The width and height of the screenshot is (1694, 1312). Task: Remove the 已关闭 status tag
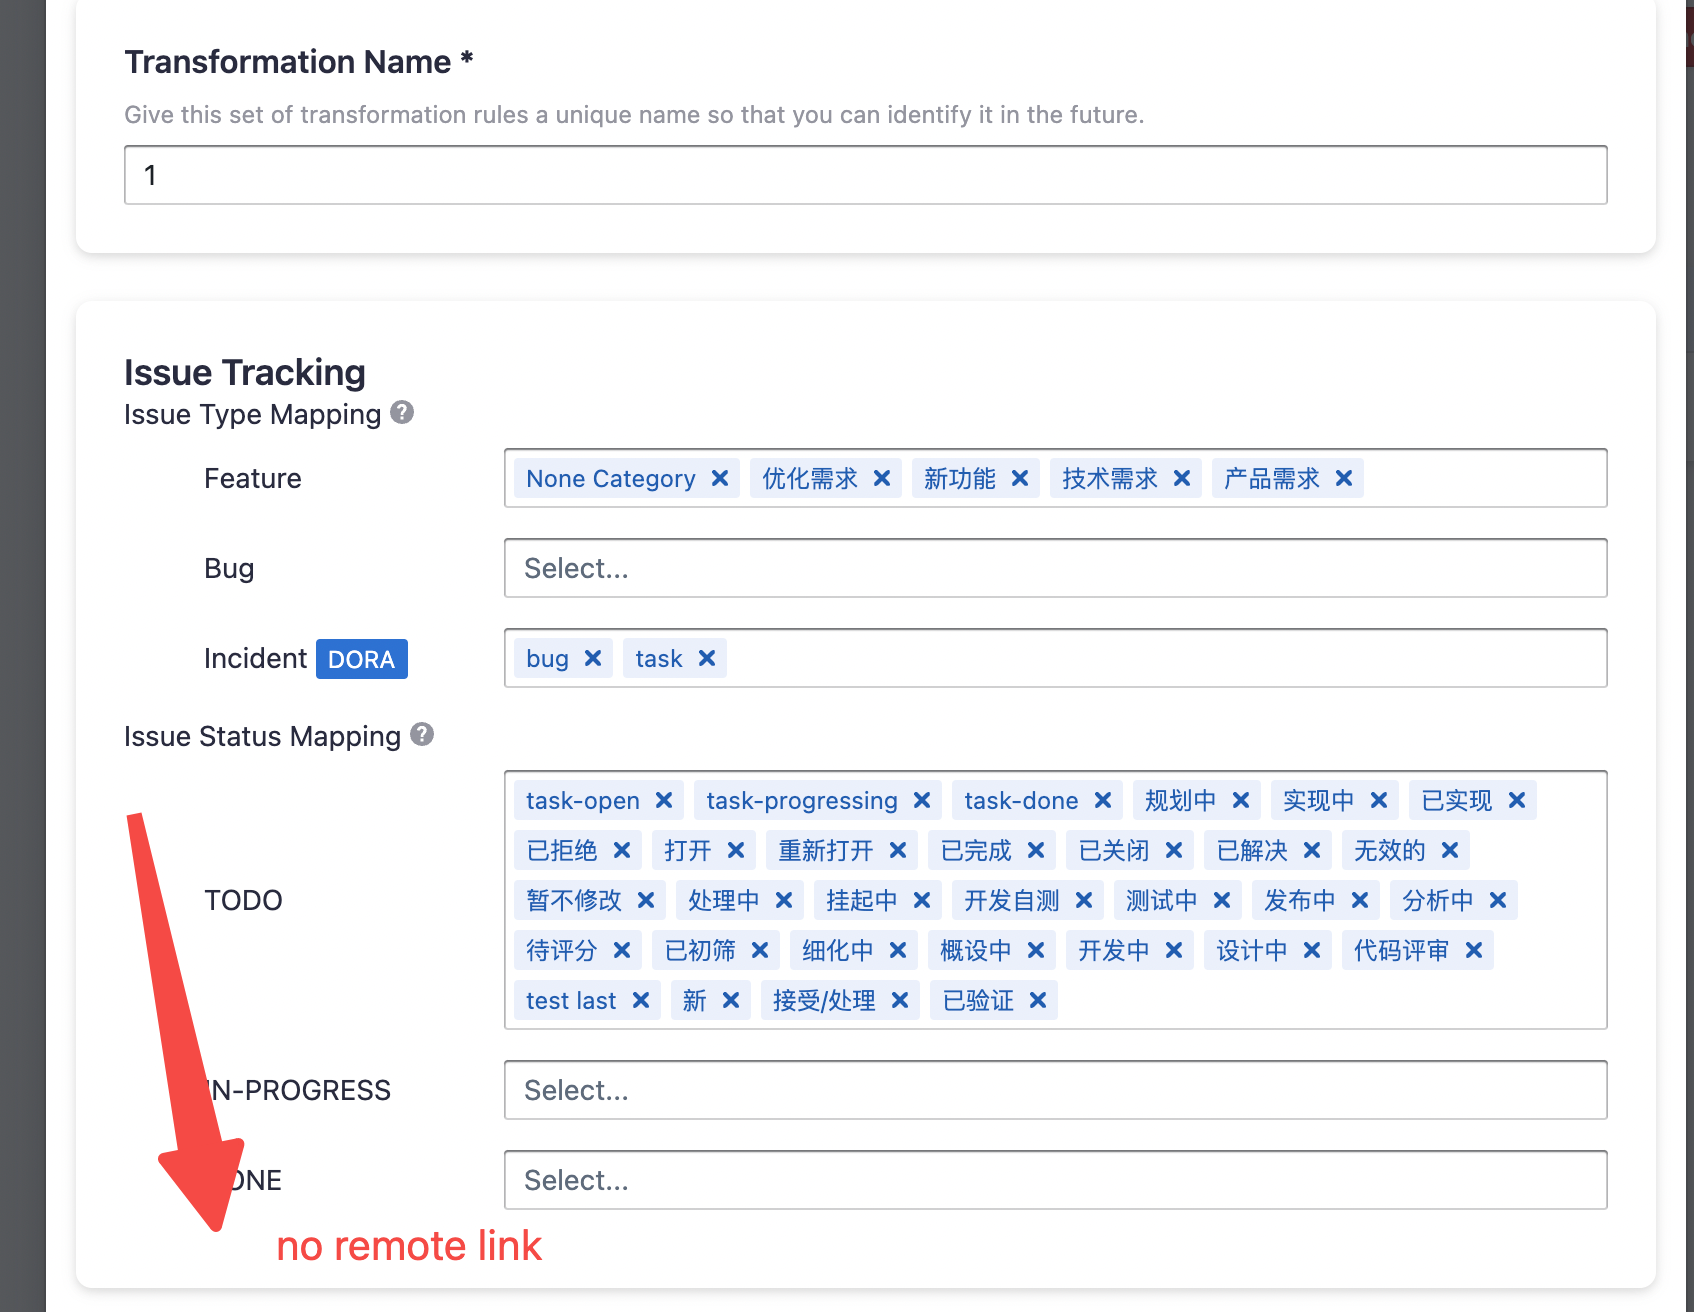coord(1174,850)
